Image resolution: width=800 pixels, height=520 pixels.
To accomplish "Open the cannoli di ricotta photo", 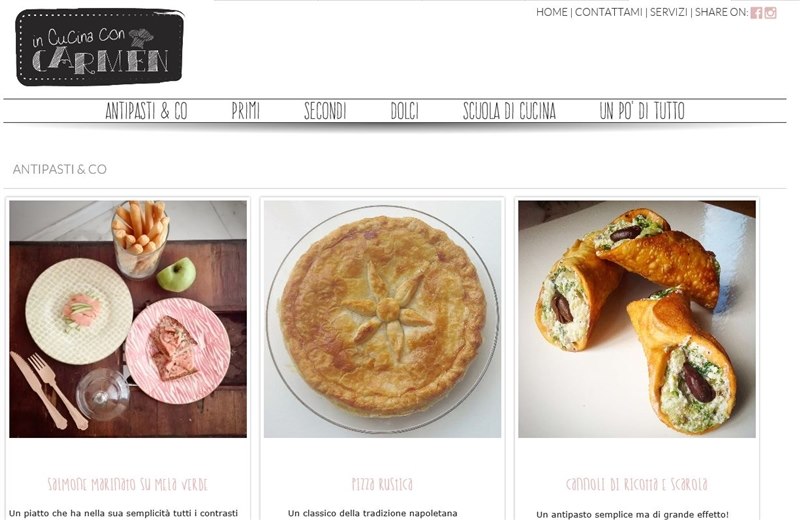I will coord(637,319).
